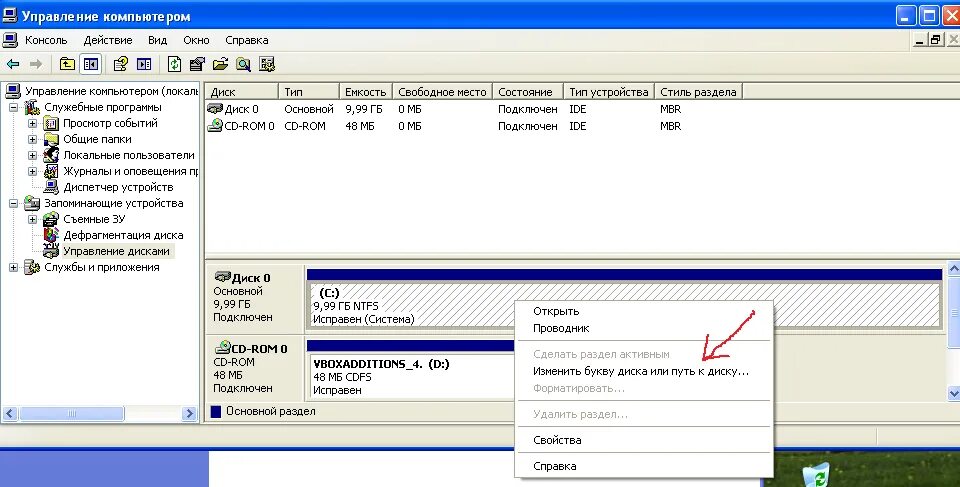The height and width of the screenshot is (487, 960).
Task: Click the open folder toolbar icon
Action: point(220,64)
